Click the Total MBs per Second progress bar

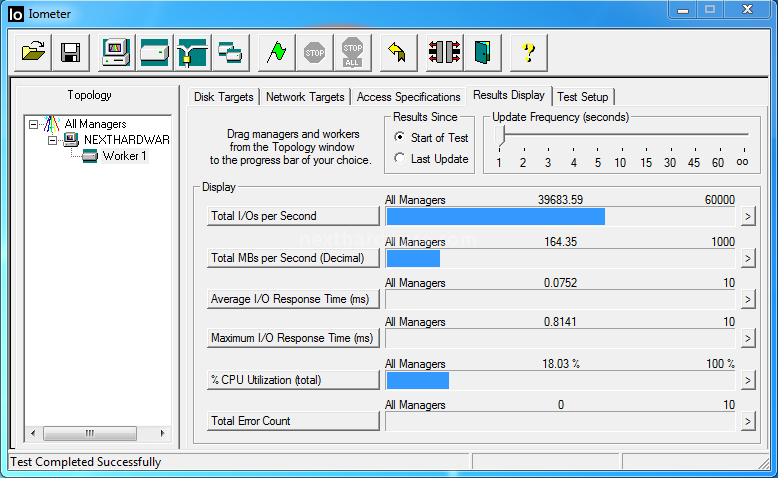click(560, 258)
